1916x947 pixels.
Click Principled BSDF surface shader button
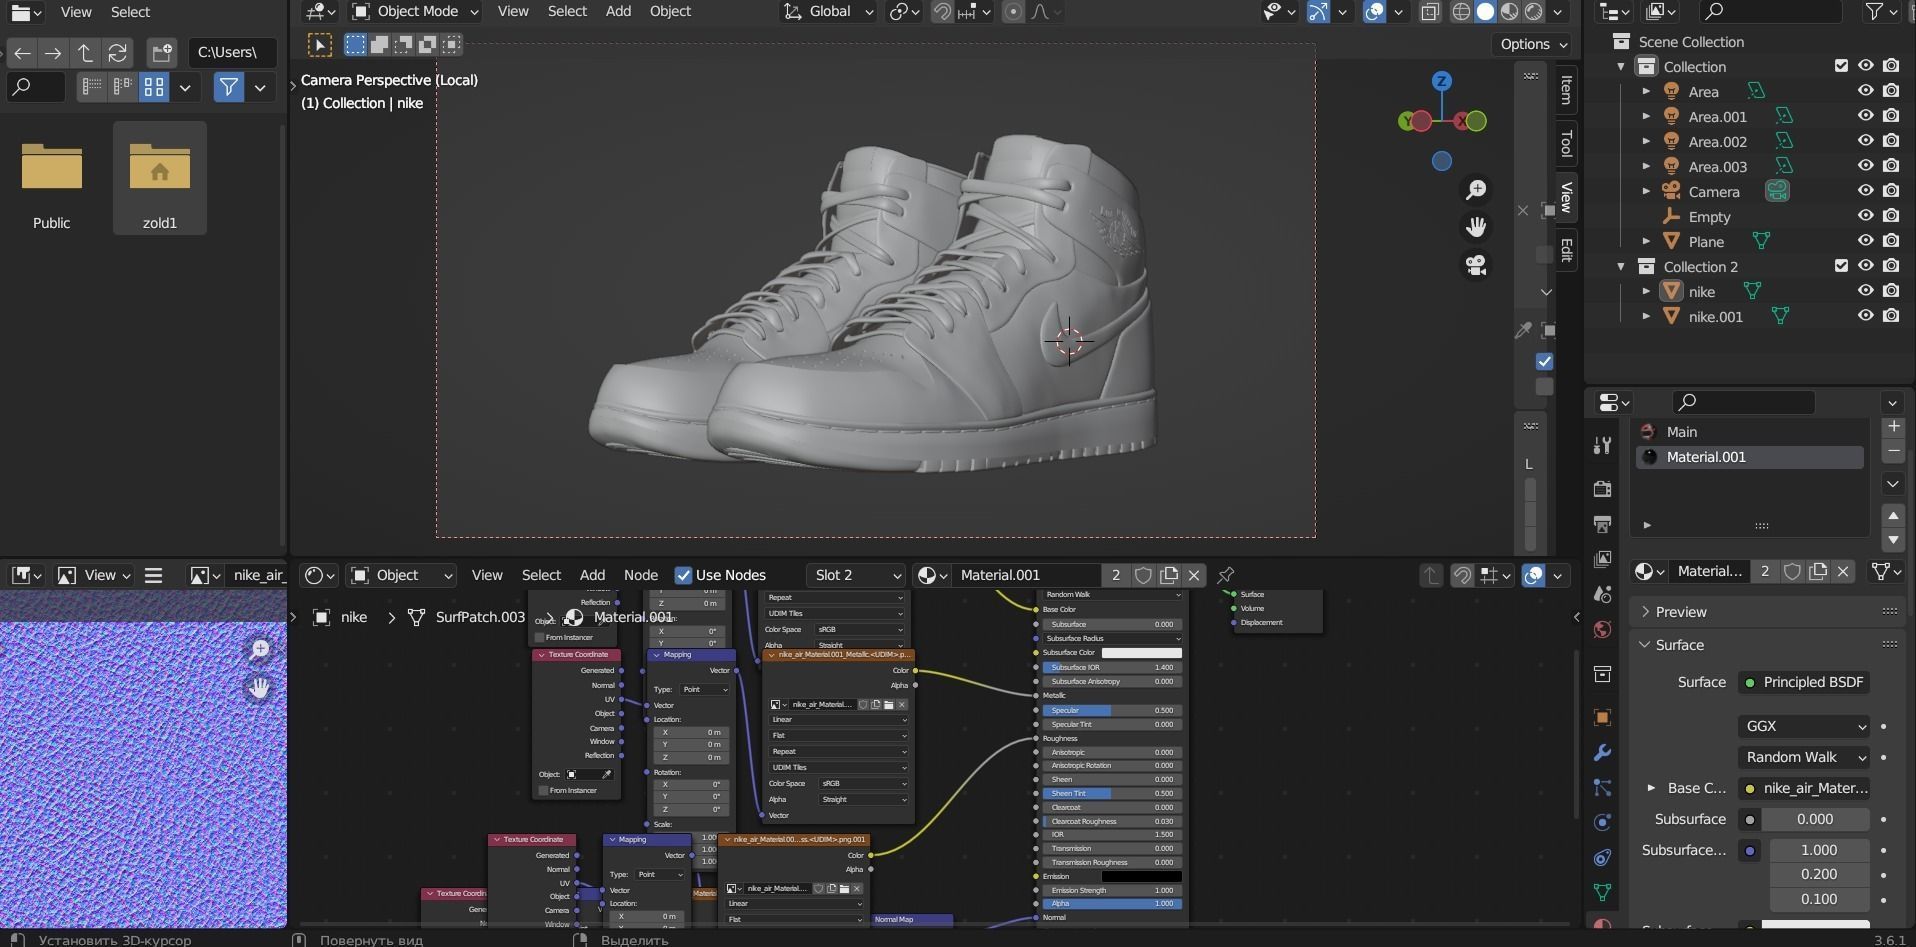click(x=1805, y=682)
